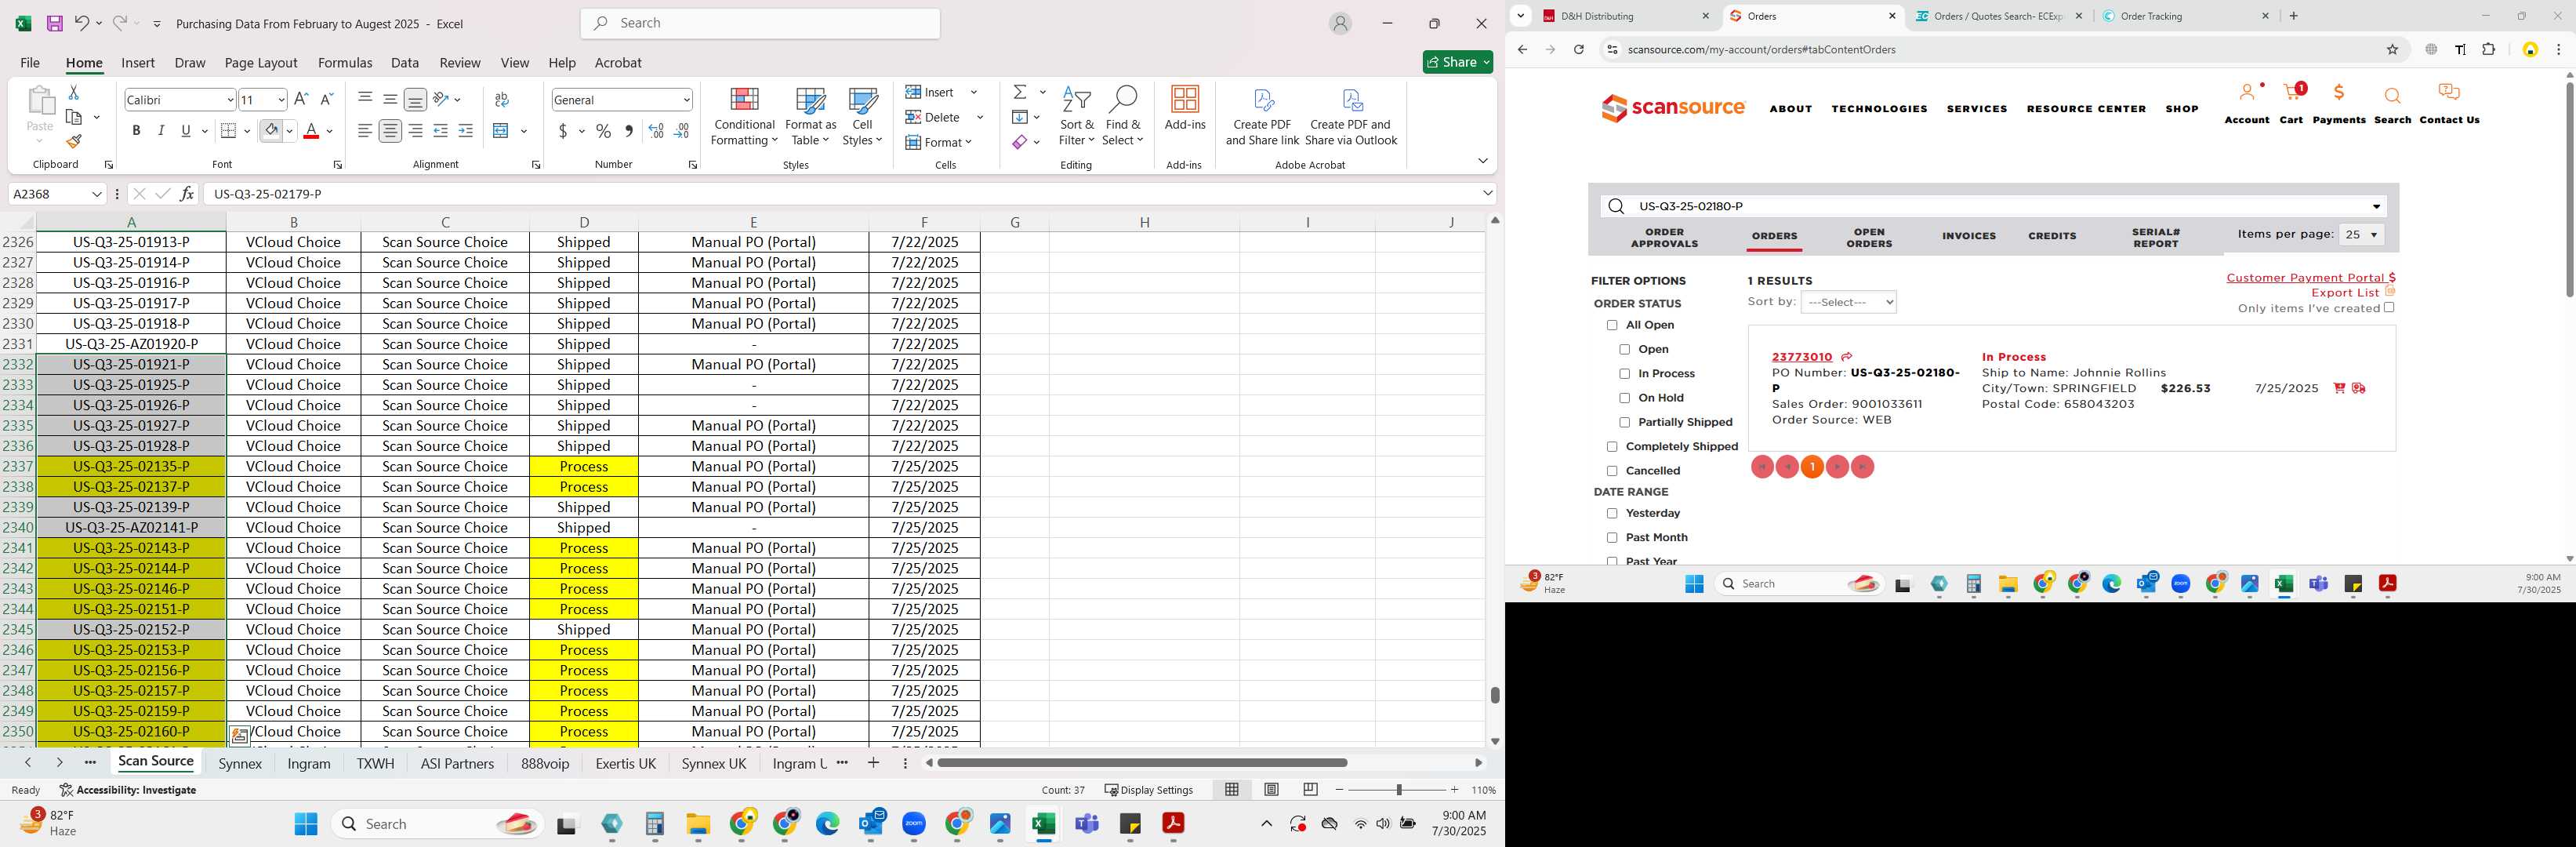Switch to the Synnex worksheet tab
Screen dimensions: 2576x847
[240, 763]
